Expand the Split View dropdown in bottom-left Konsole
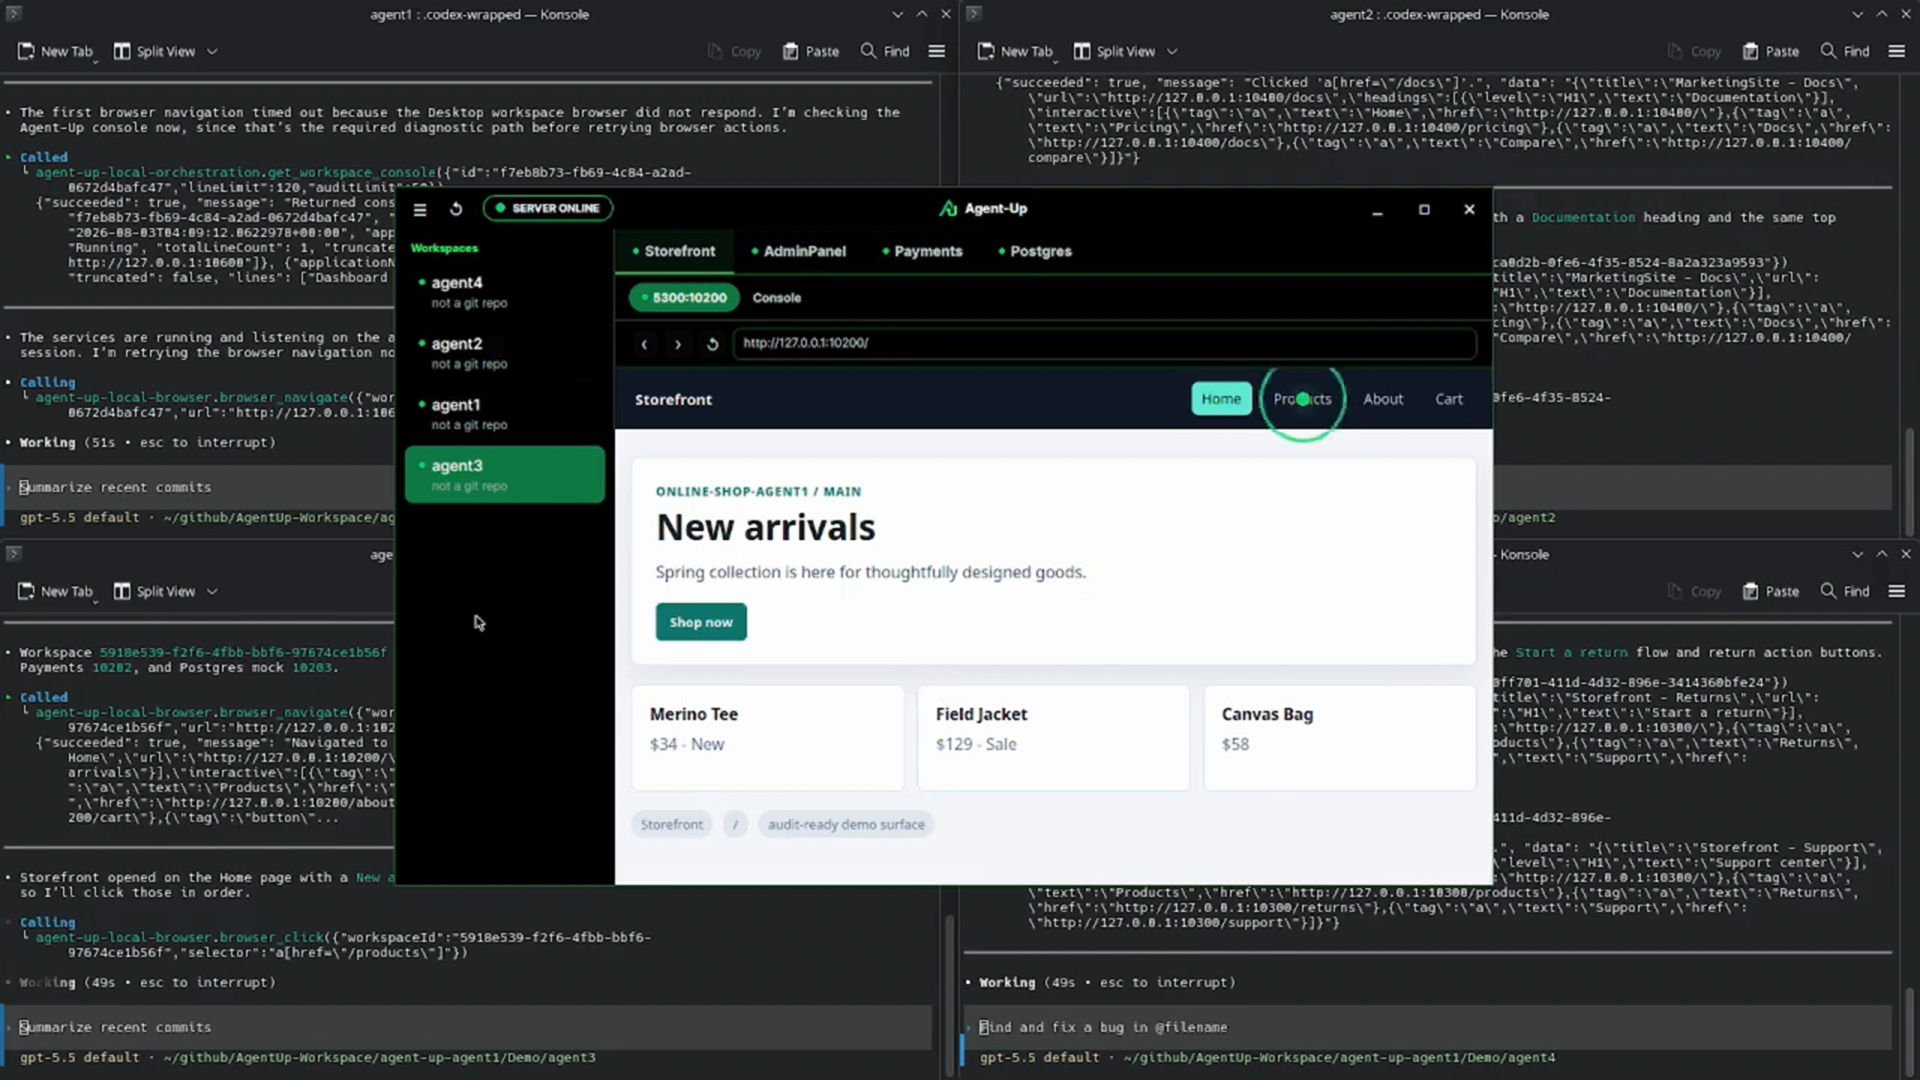Viewport: 1920px width, 1080px height. coord(212,592)
